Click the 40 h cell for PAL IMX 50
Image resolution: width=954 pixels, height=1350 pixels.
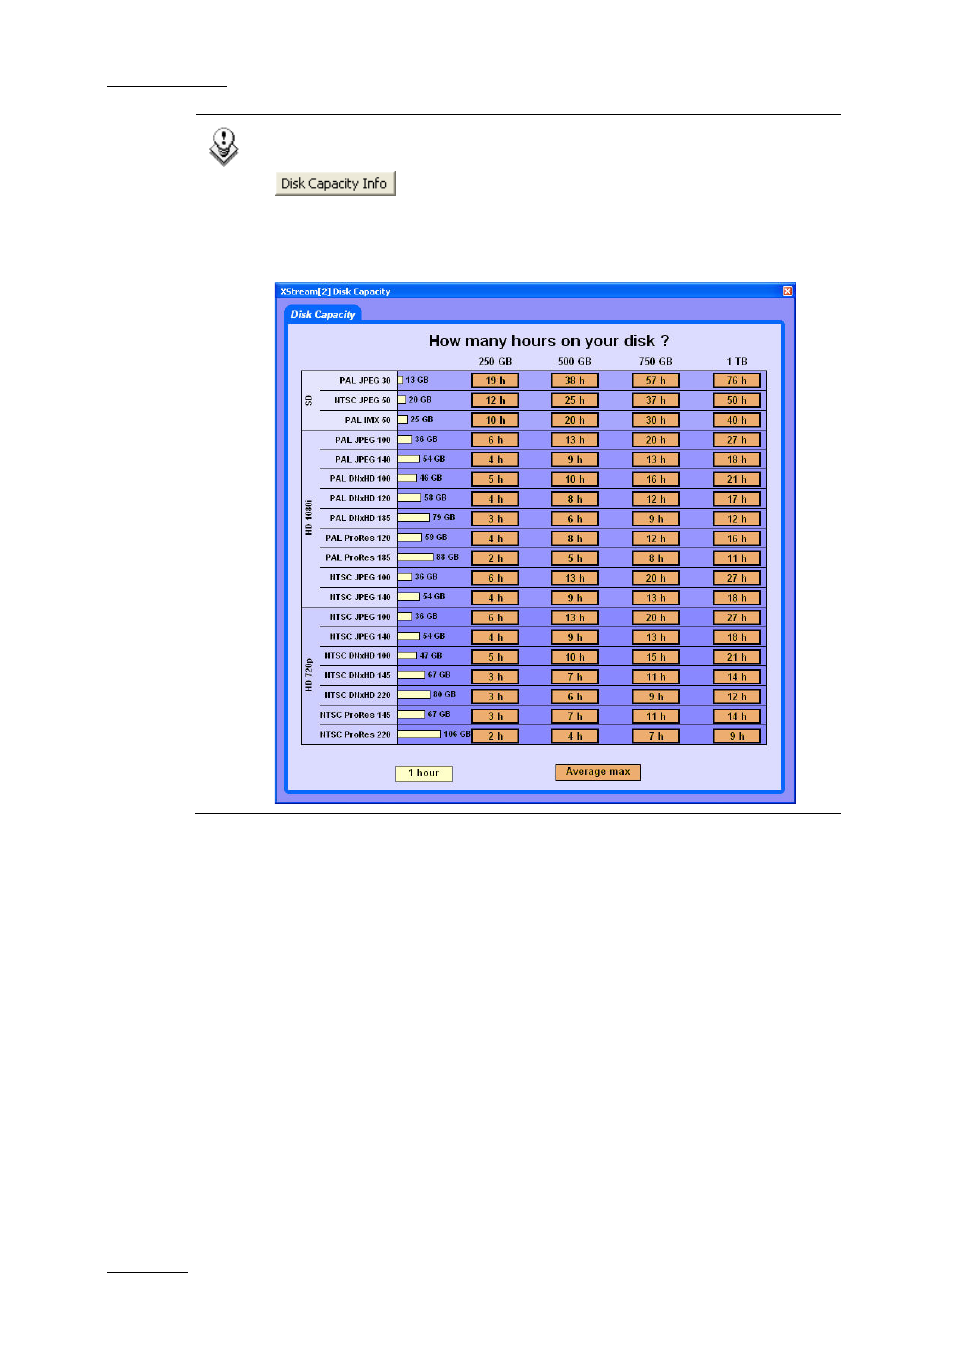pyautogui.click(x=737, y=420)
